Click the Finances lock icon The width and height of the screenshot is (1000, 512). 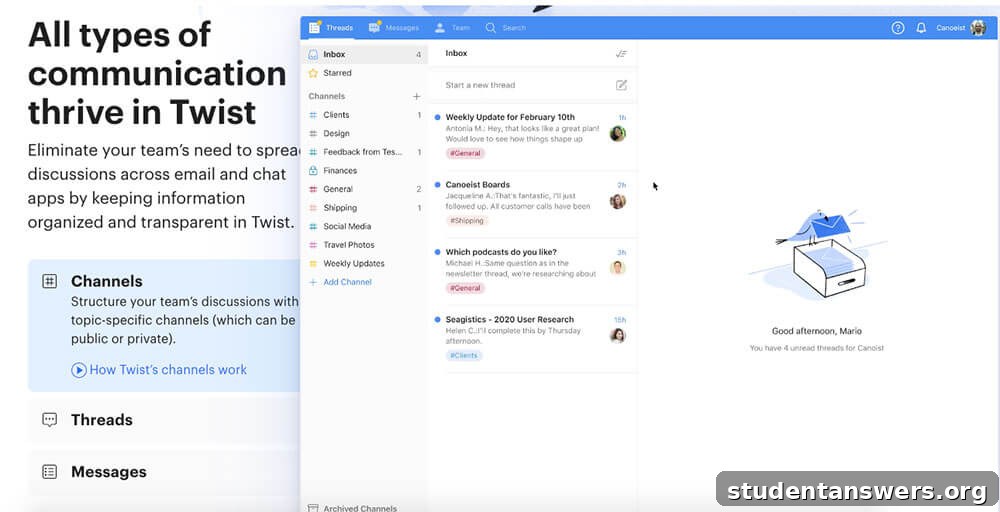click(312, 170)
